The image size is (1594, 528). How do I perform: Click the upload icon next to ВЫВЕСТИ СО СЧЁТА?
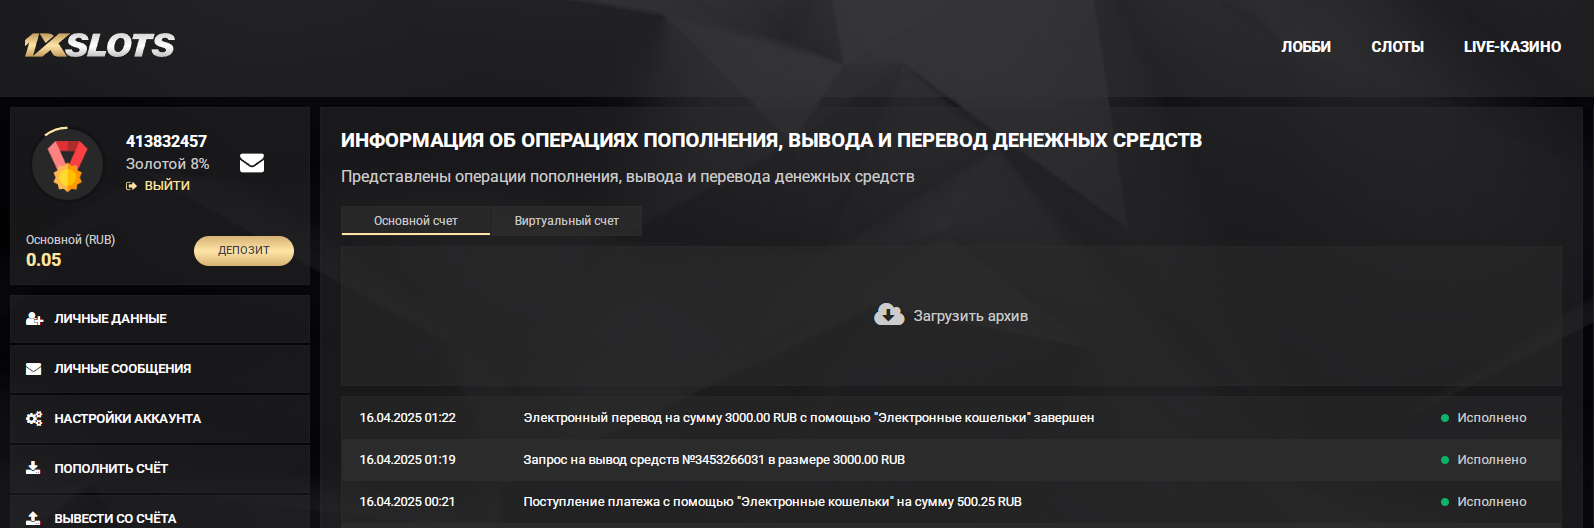tap(33, 518)
